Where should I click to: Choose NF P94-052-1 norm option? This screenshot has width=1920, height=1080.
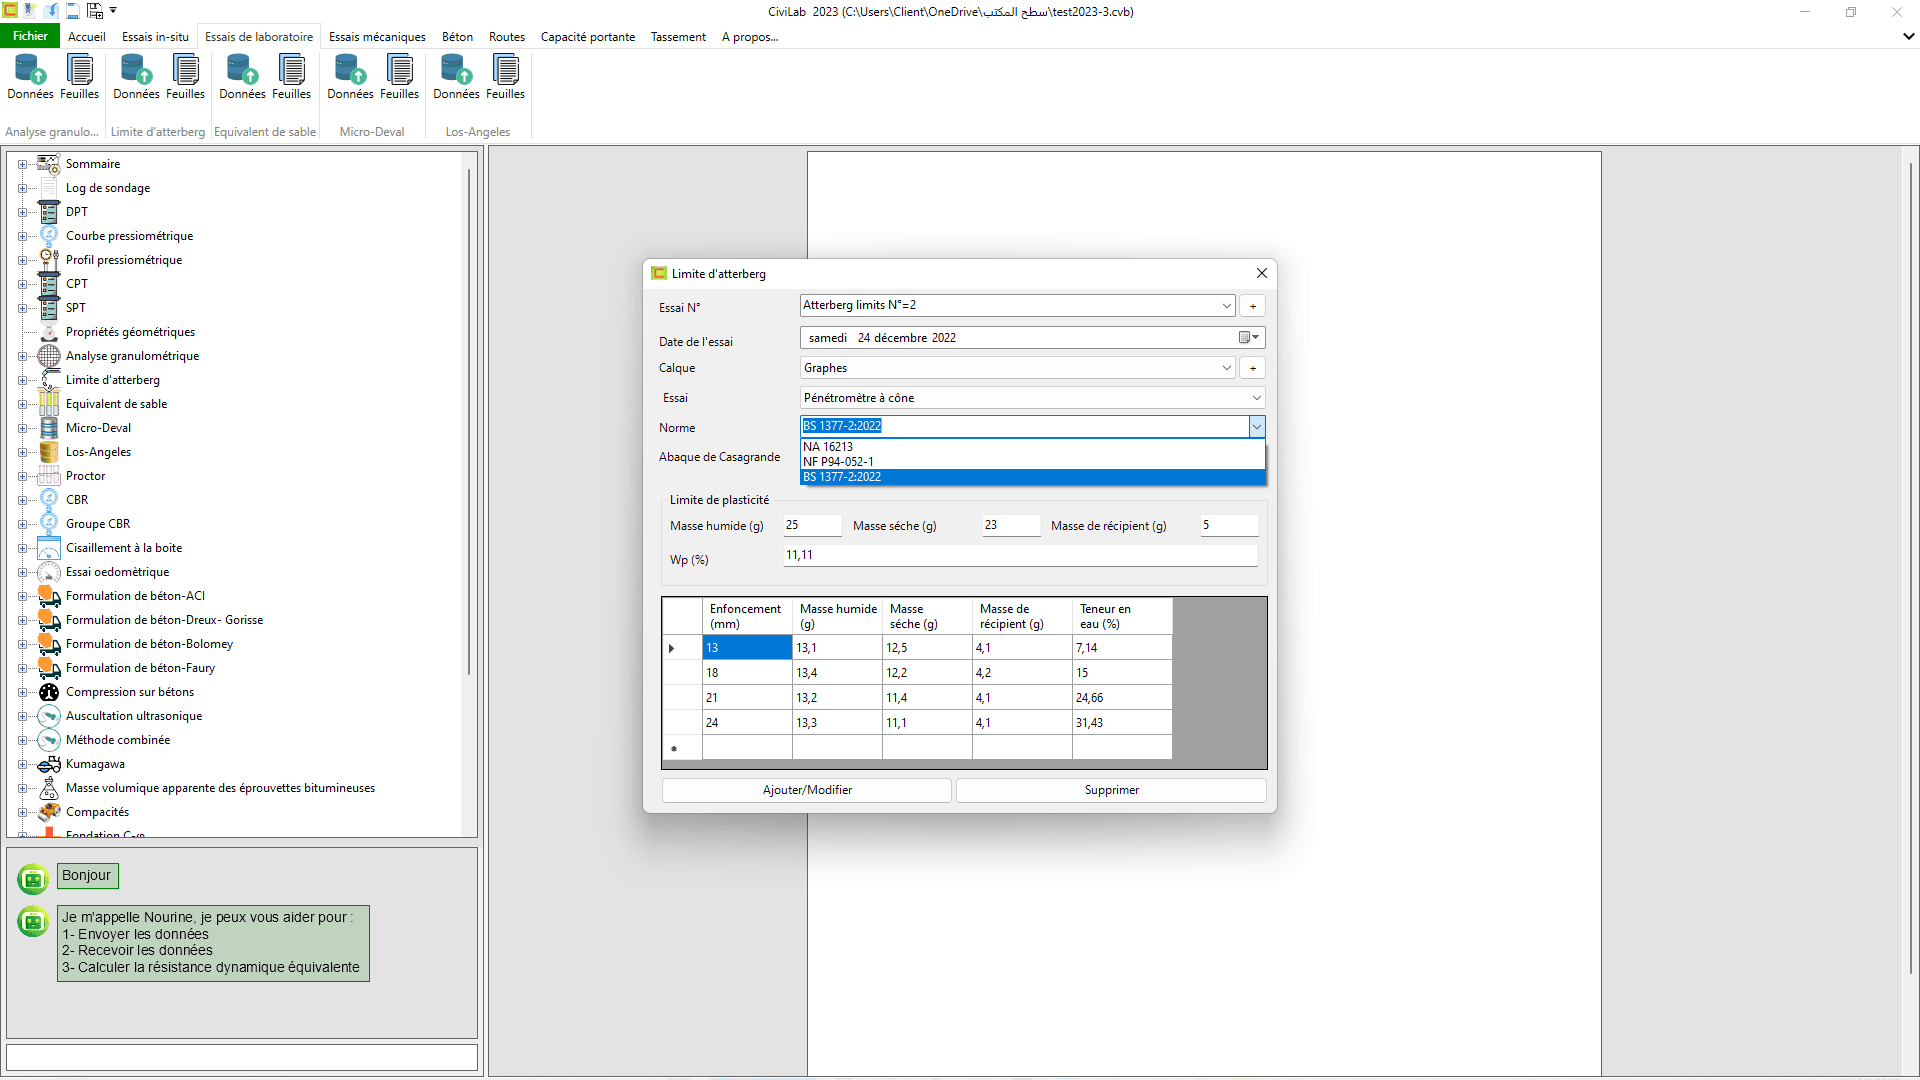1032,462
